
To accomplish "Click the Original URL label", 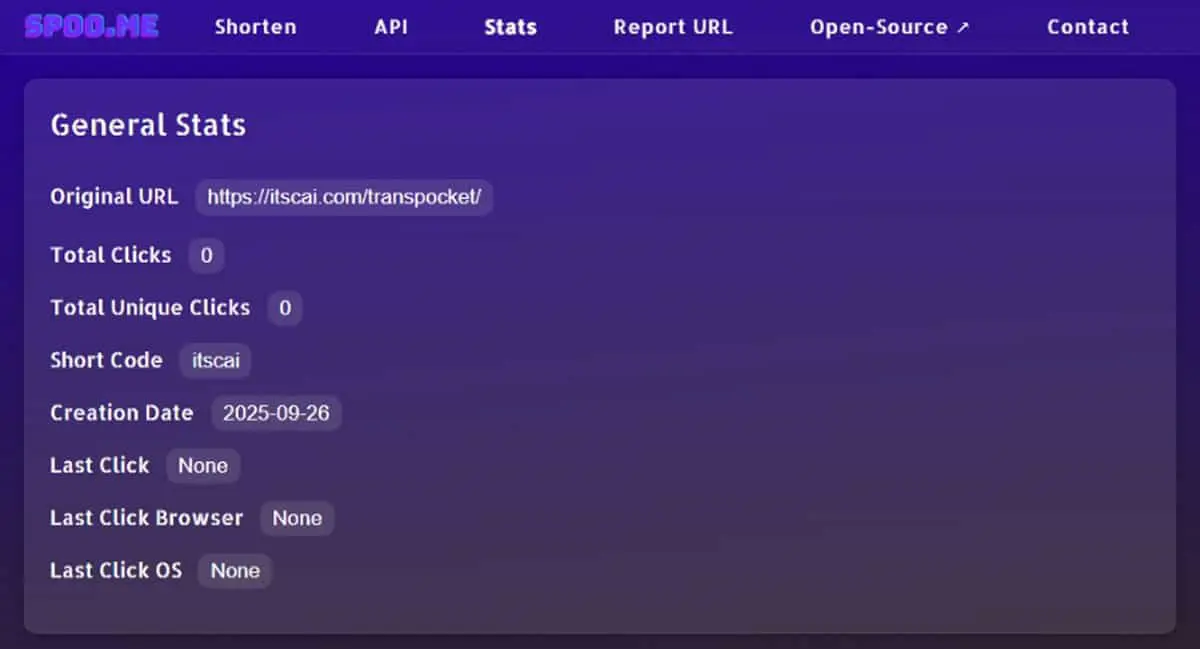I will click(114, 196).
